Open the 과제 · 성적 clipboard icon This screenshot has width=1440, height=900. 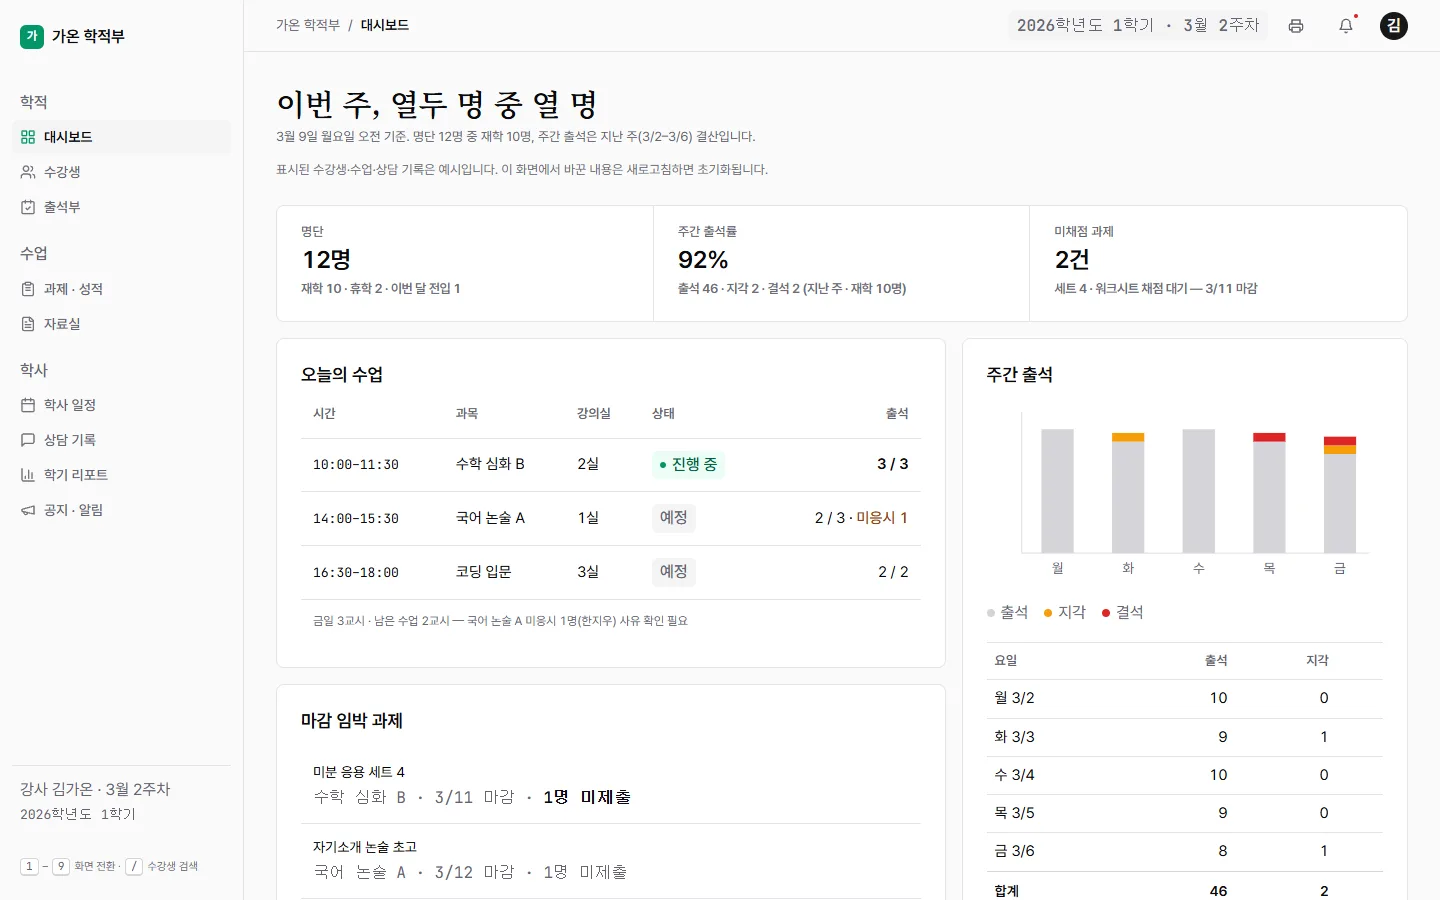click(28, 289)
